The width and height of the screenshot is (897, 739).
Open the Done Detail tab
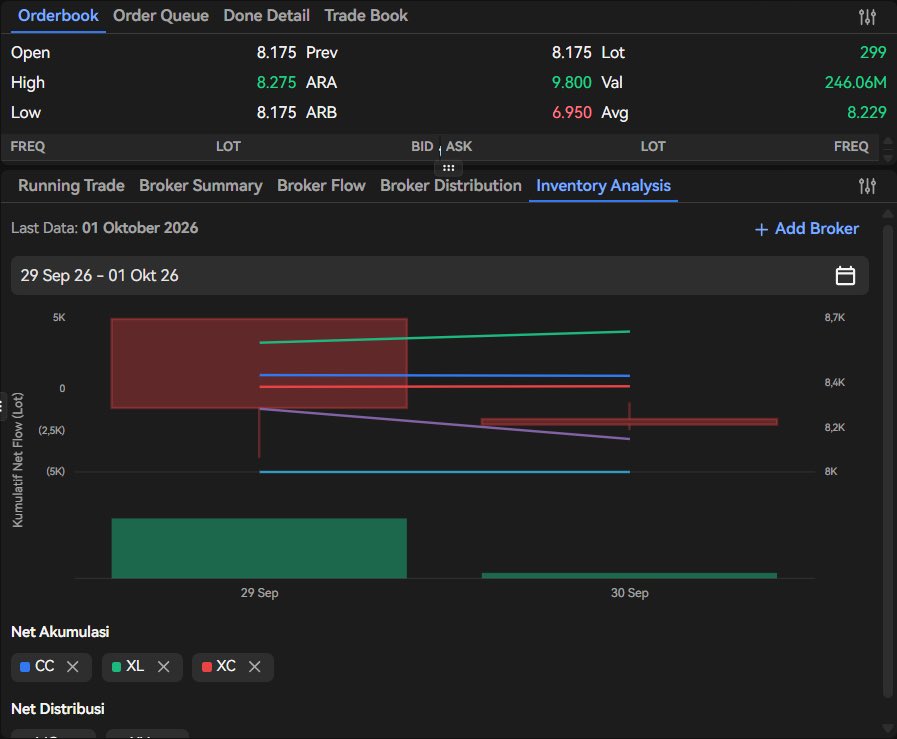pos(267,15)
